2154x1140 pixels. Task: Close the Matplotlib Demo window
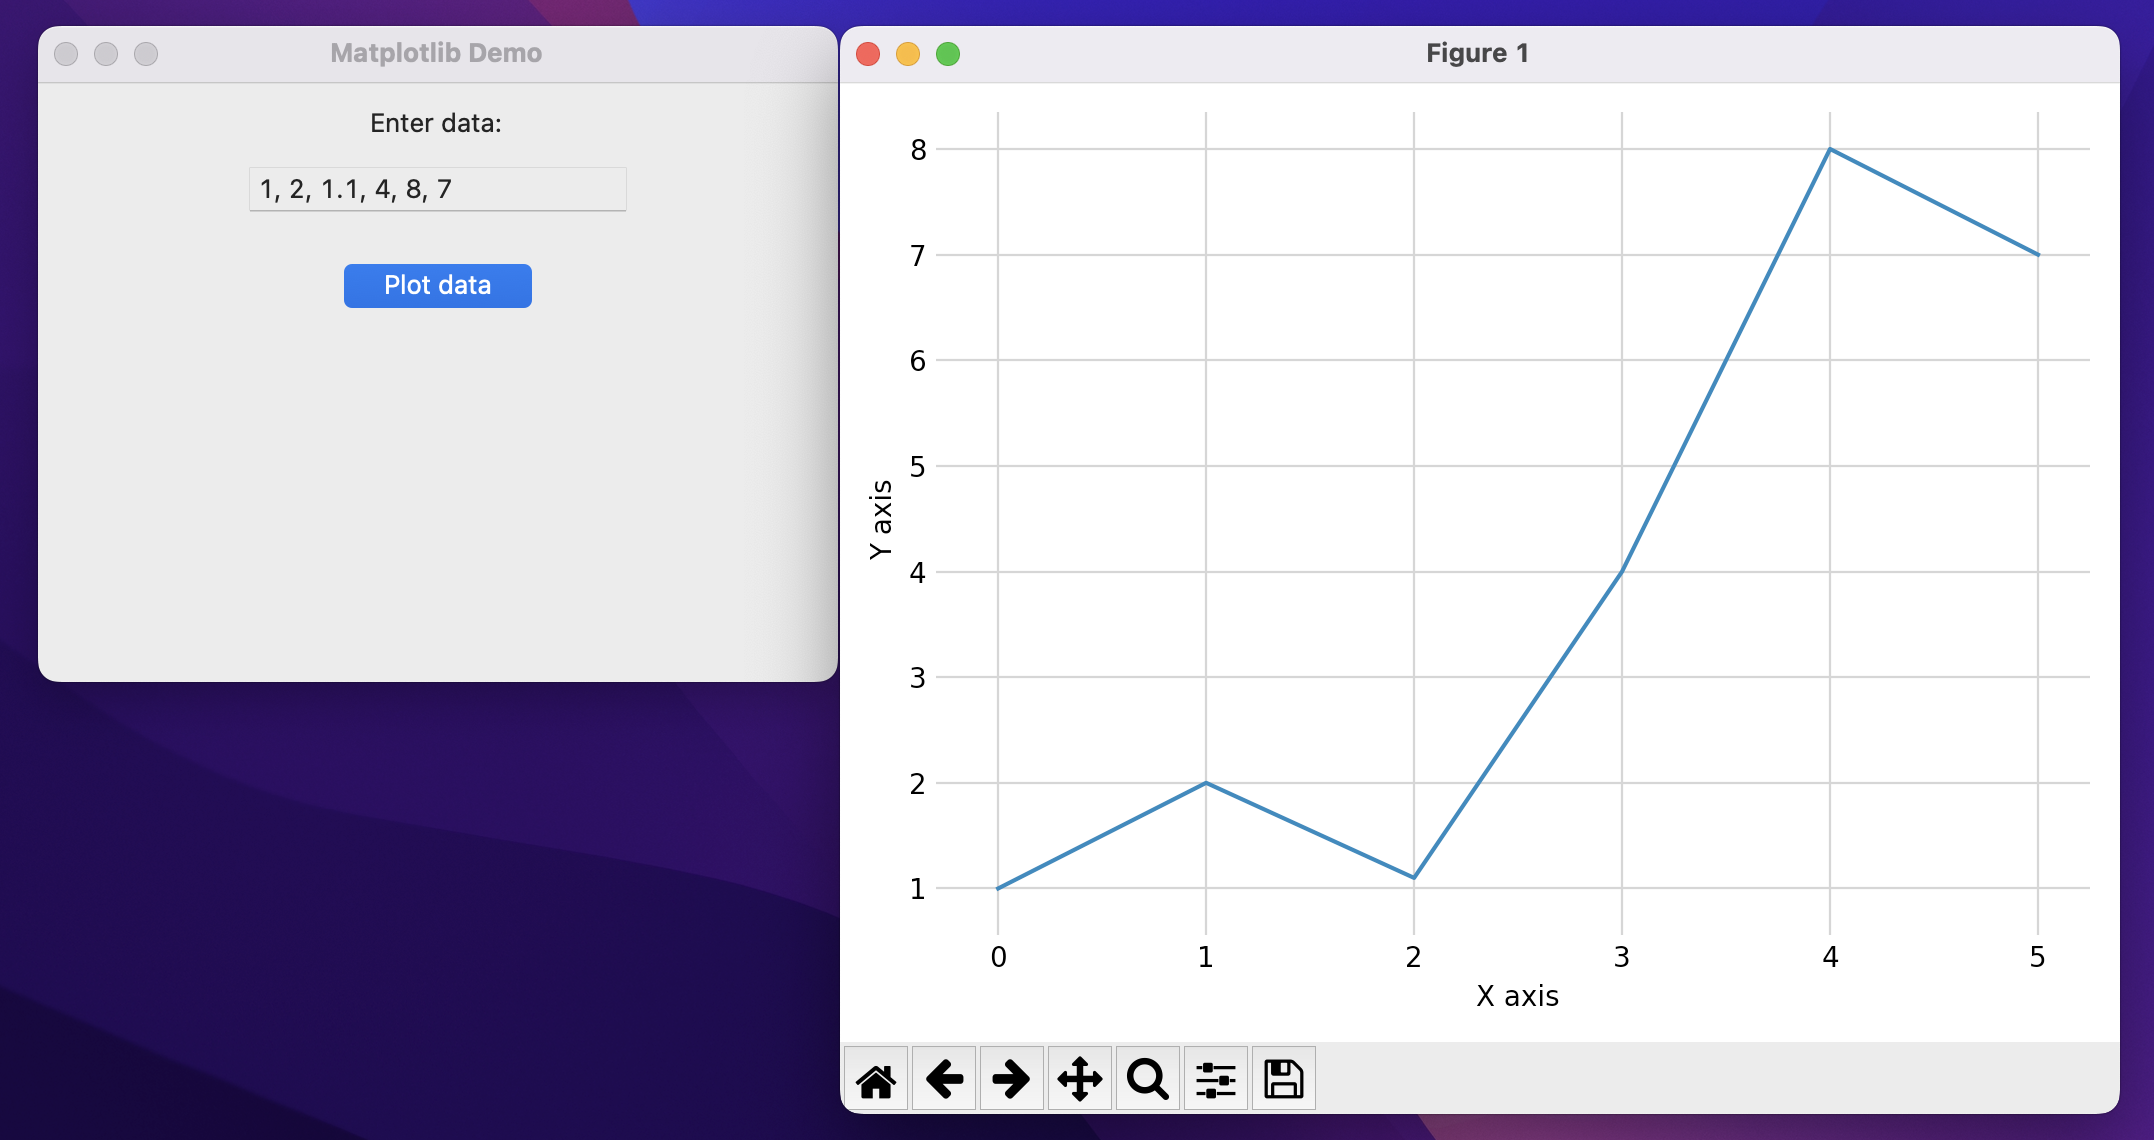[x=66, y=54]
